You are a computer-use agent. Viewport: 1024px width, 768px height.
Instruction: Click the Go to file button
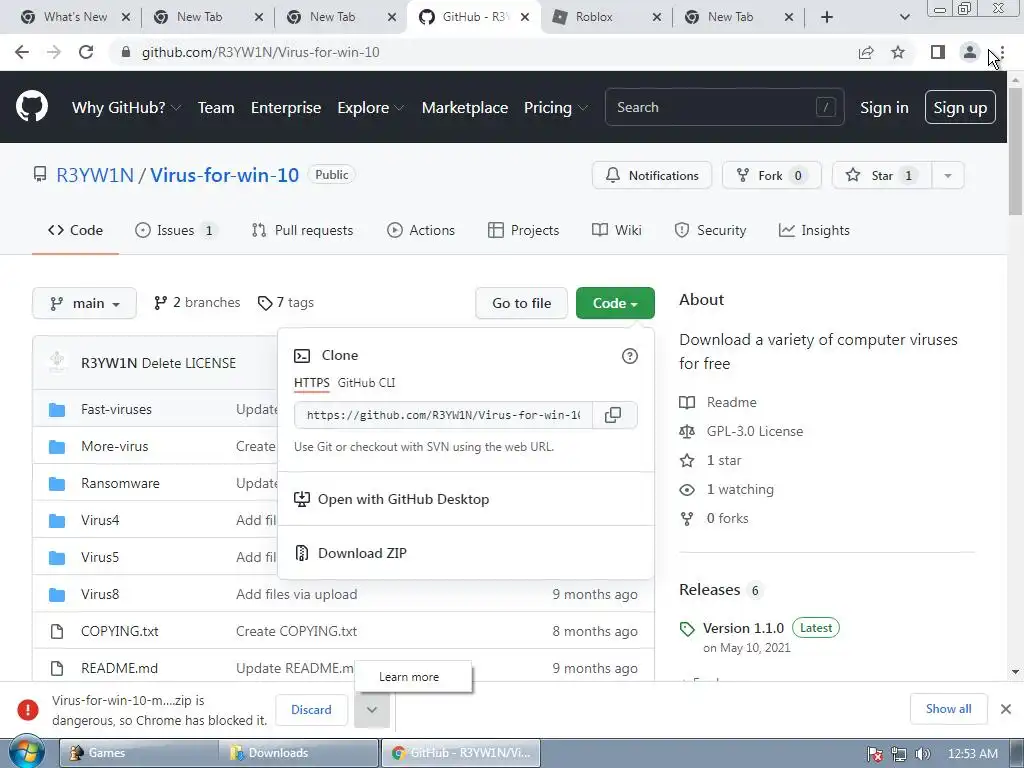click(521, 303)
